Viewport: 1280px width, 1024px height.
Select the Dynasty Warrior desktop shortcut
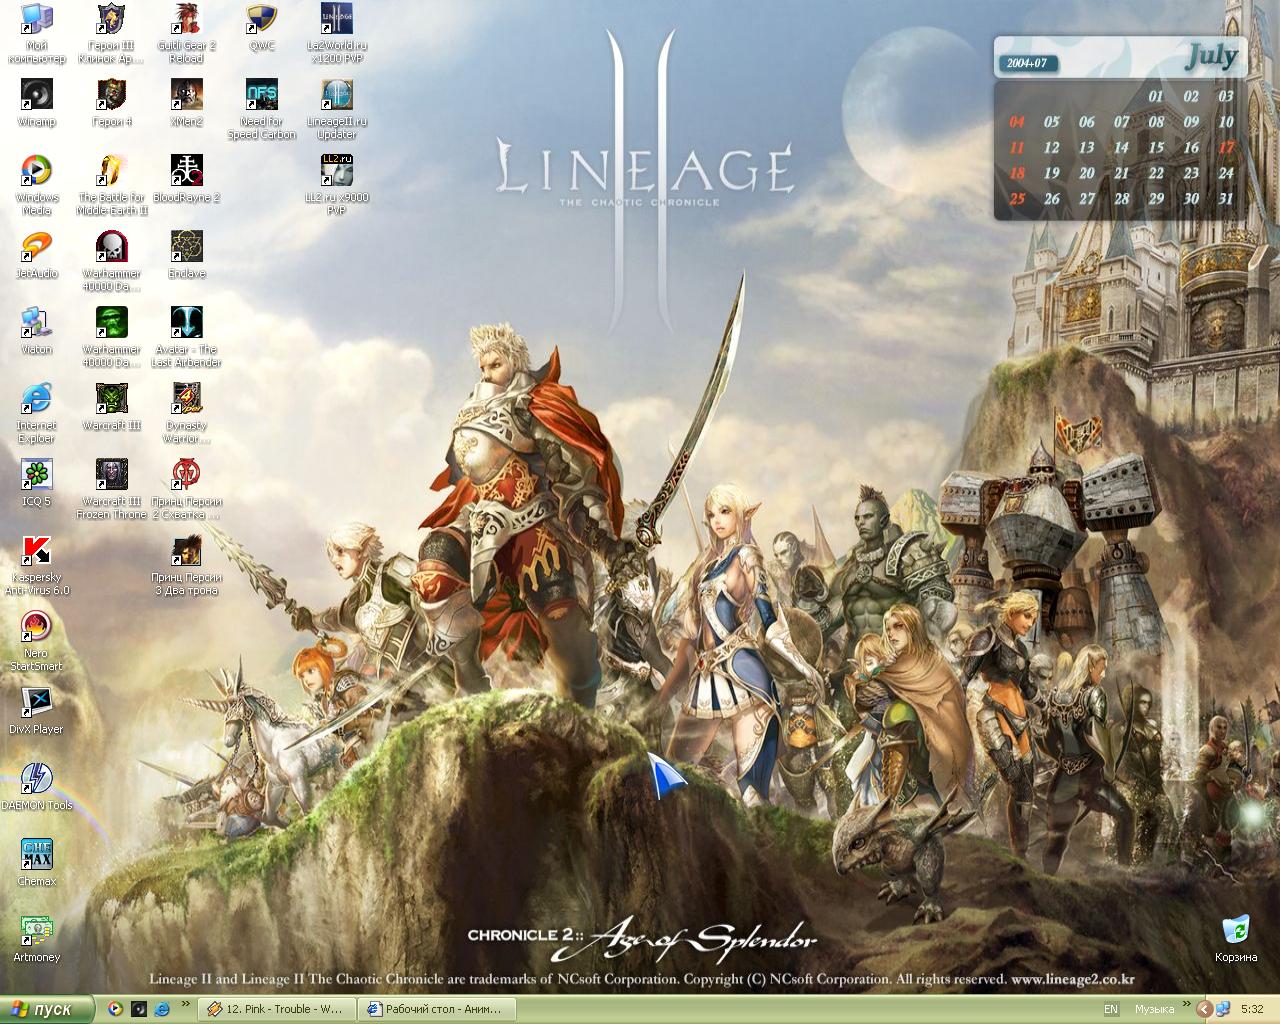click(186, 413)
